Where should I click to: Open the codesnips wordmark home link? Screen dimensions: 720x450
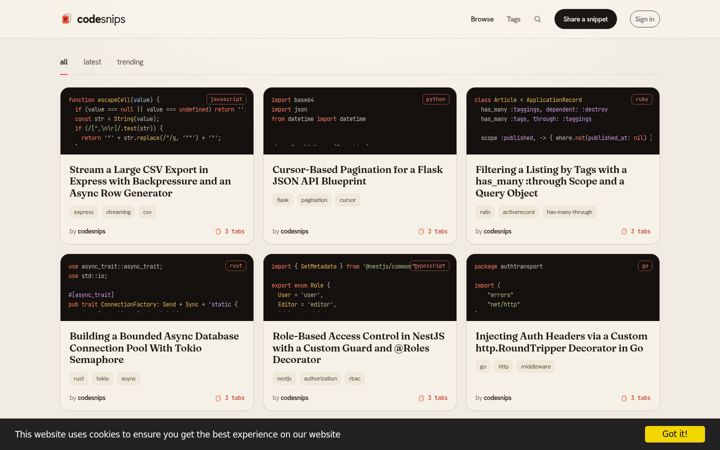(x=101, y=19)
